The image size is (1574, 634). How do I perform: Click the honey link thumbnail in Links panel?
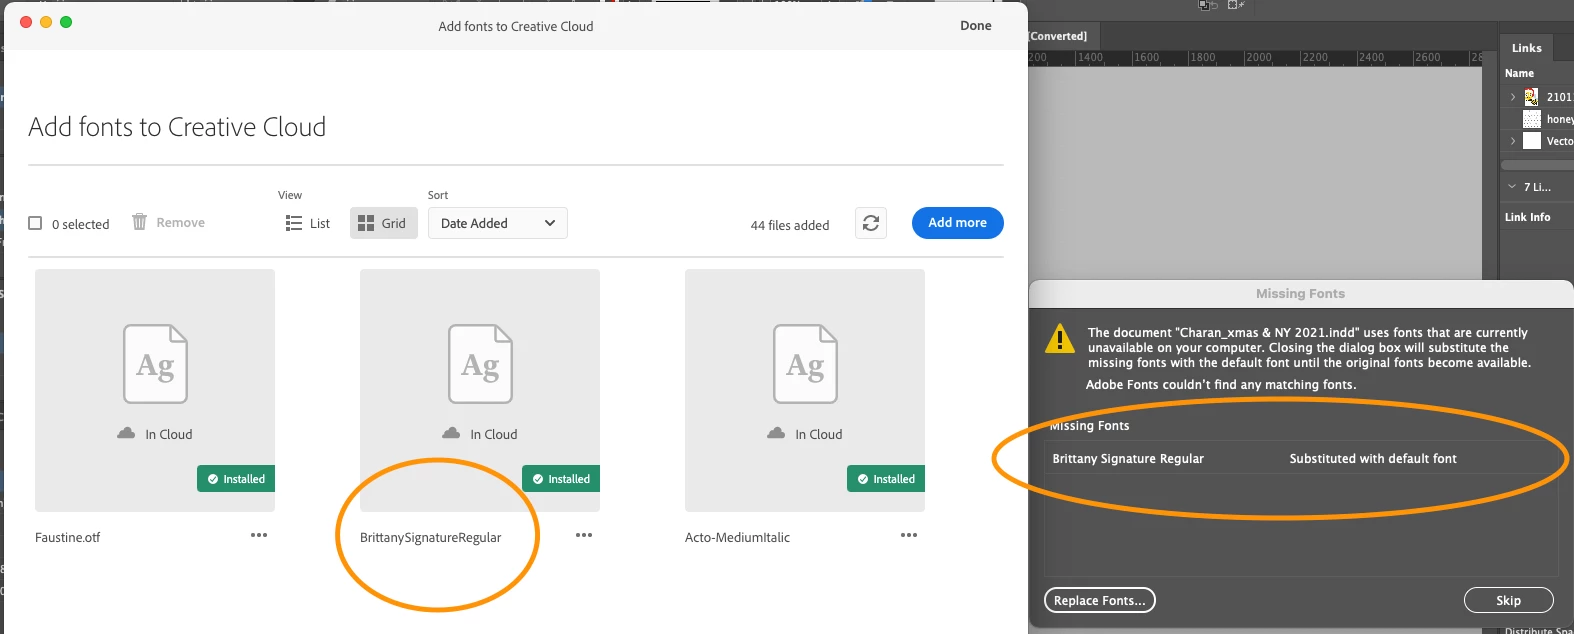(1531, 119)
